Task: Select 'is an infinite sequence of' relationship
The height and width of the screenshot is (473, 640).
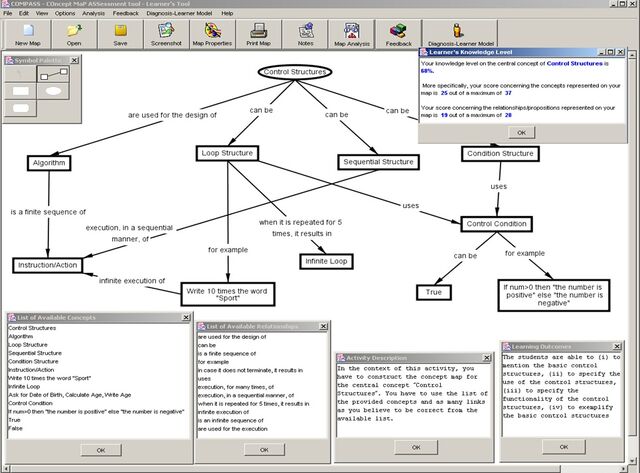Action: (x=231, y=420)
